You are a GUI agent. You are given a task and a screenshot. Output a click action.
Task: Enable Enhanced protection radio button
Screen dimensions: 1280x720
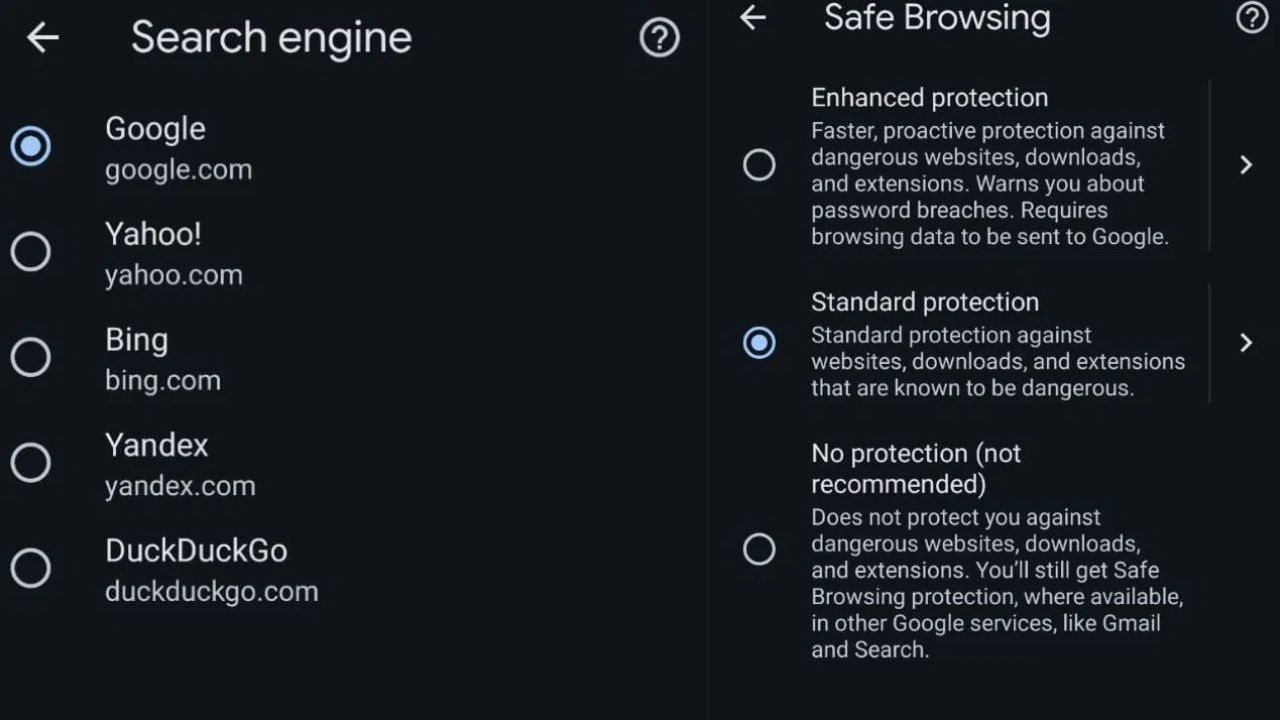(x=759, y=165)
